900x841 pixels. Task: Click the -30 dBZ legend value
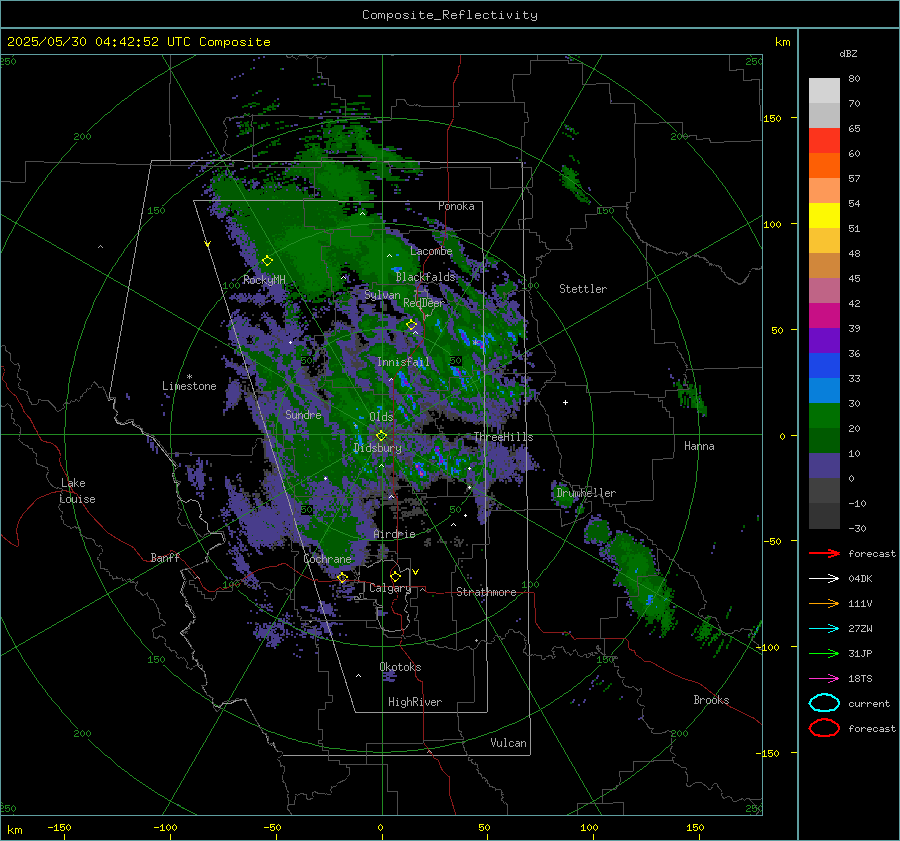tap(857, 528)
